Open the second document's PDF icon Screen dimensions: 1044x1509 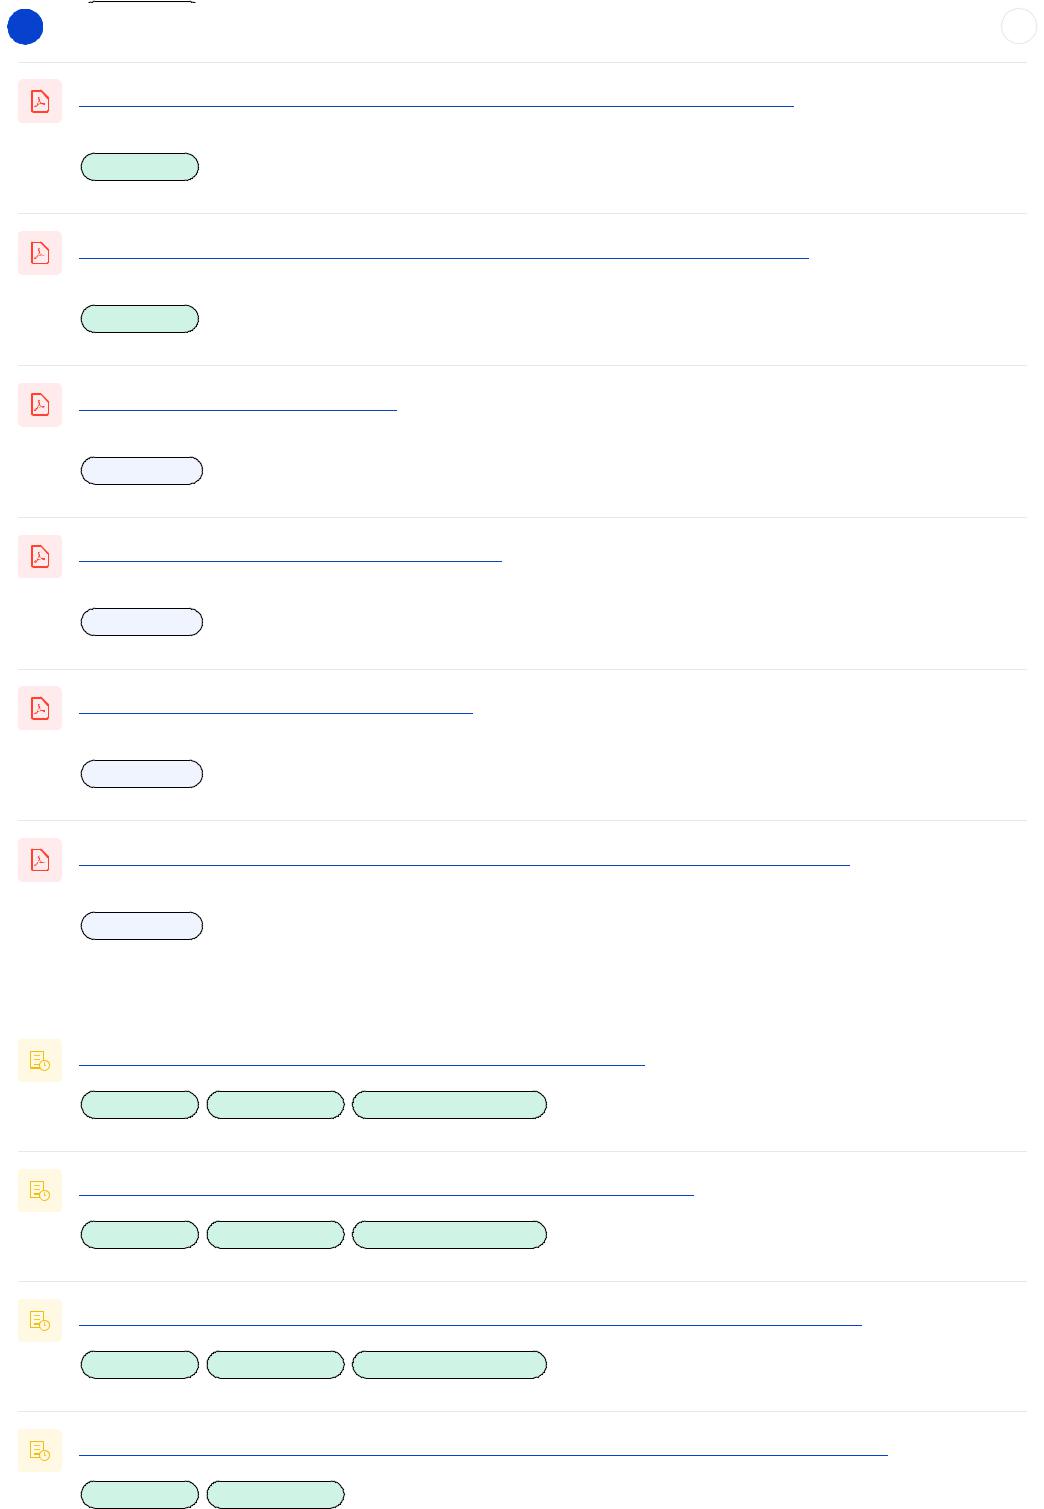[x=40, y=253]
